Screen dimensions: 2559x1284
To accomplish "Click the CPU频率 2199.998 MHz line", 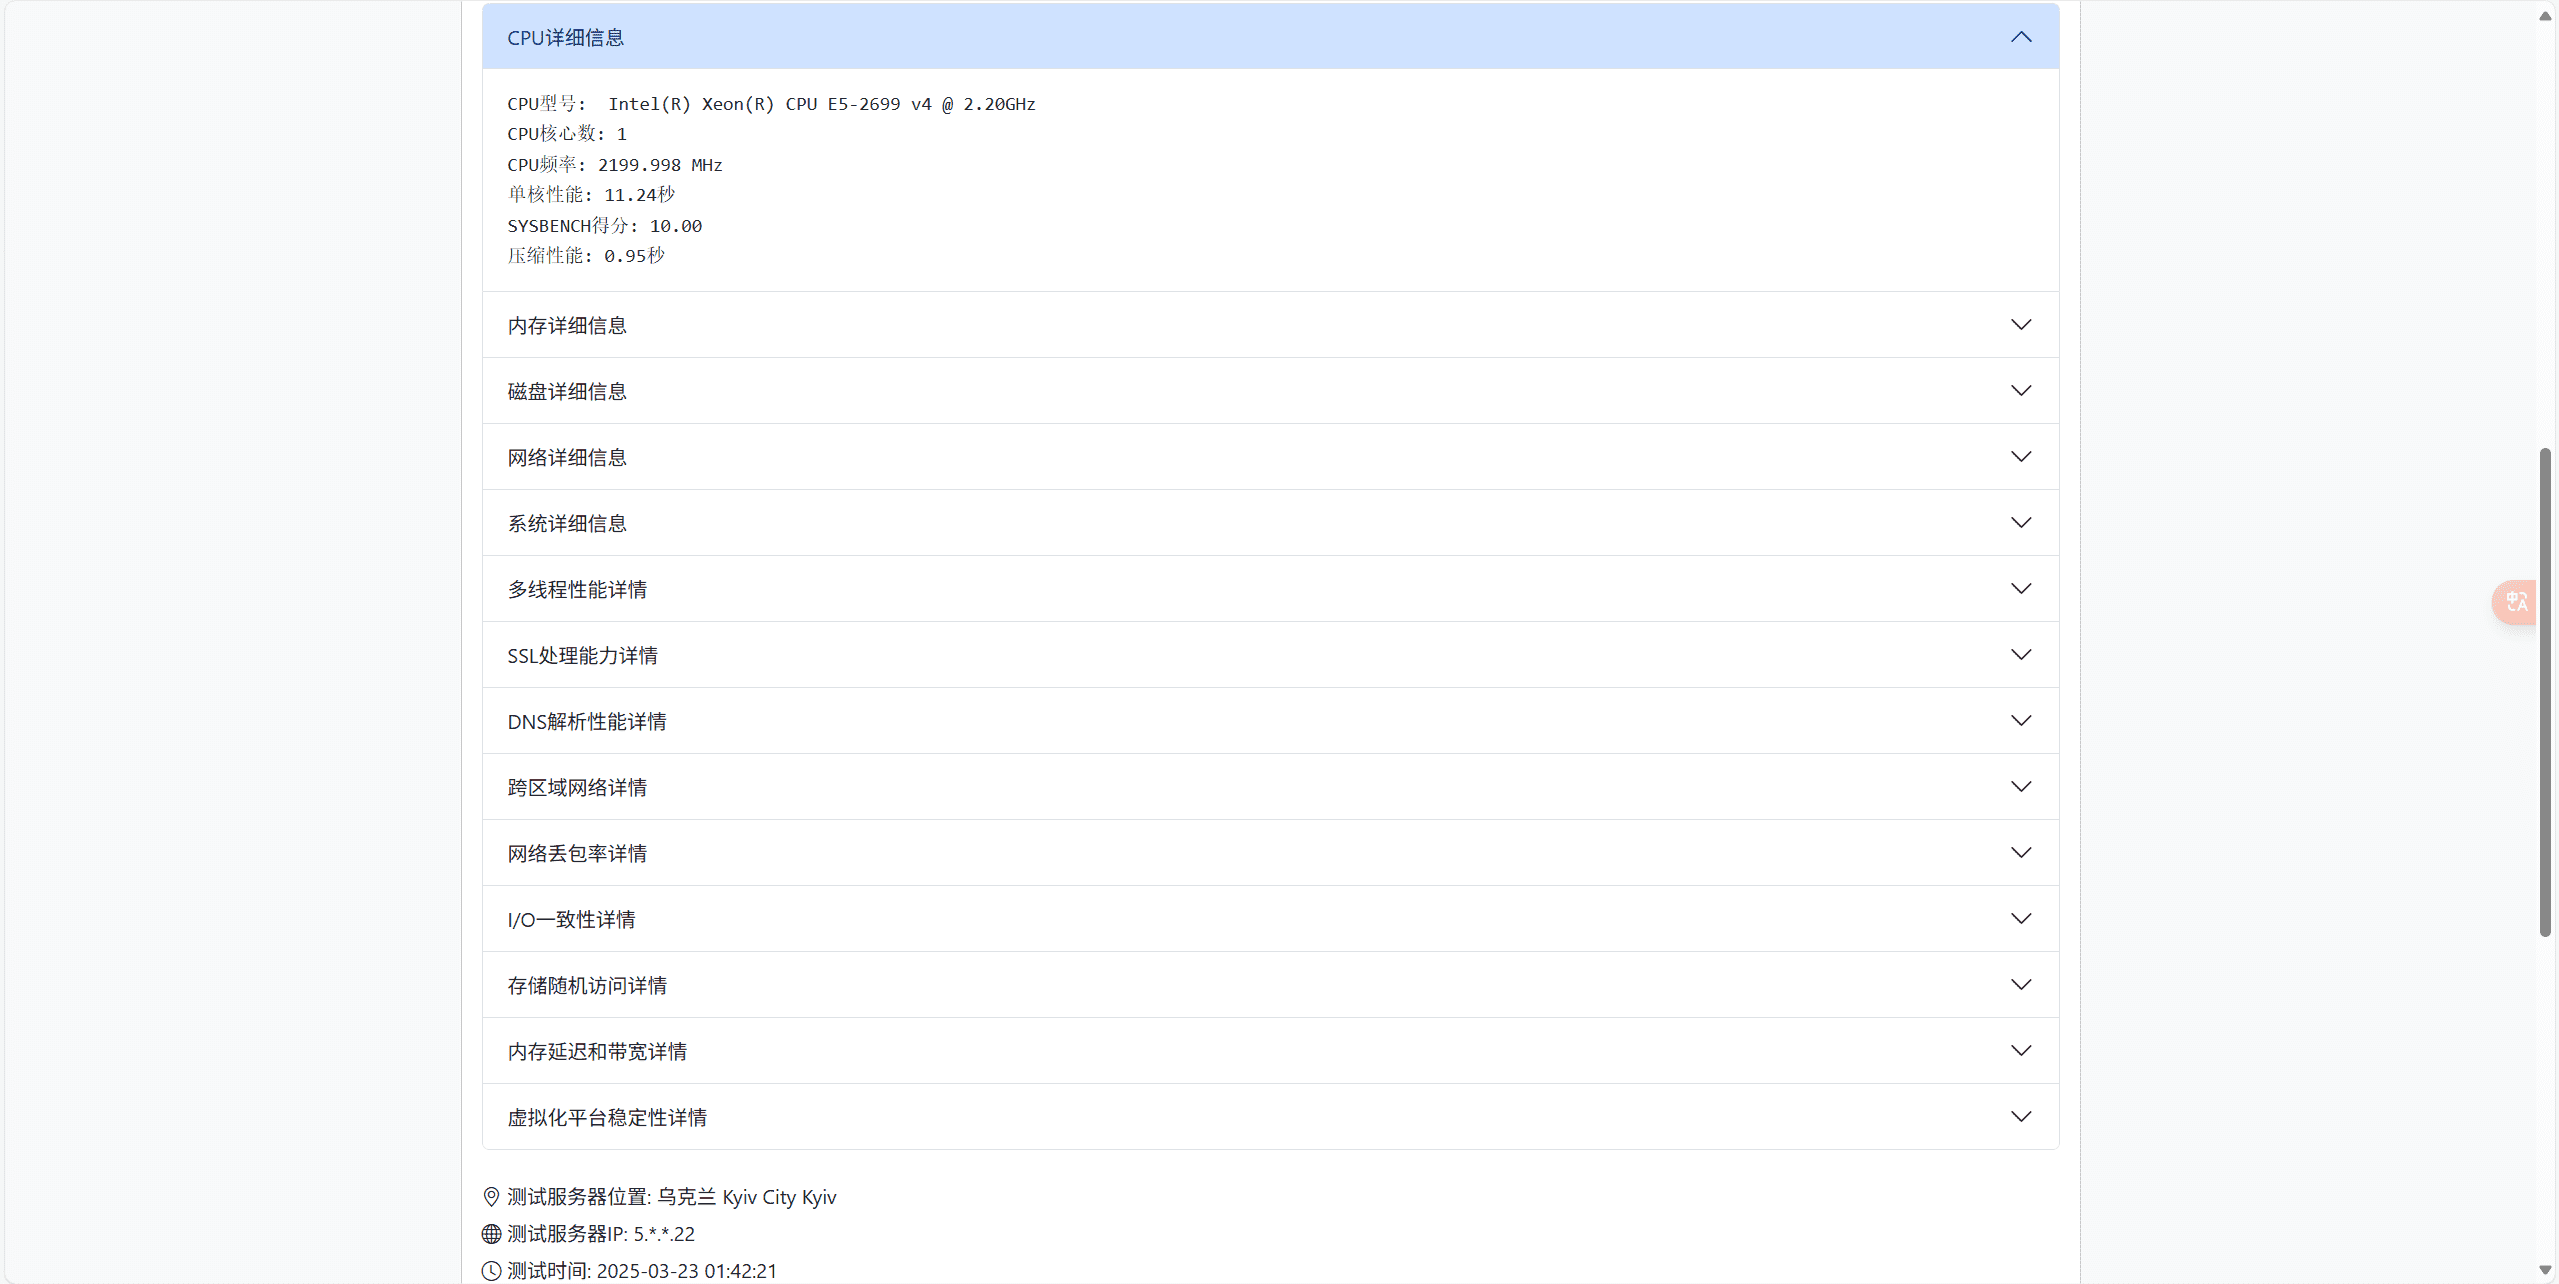I will 615,165.
